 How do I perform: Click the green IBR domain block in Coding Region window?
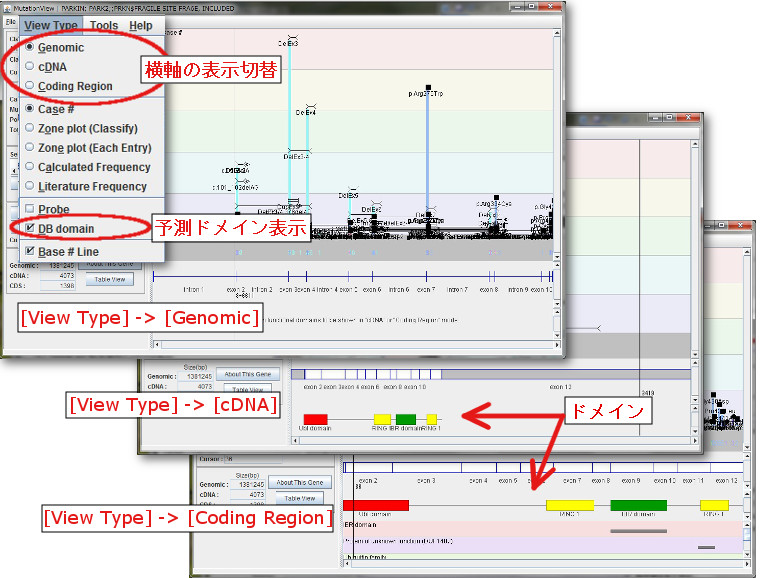coord(638,505)
